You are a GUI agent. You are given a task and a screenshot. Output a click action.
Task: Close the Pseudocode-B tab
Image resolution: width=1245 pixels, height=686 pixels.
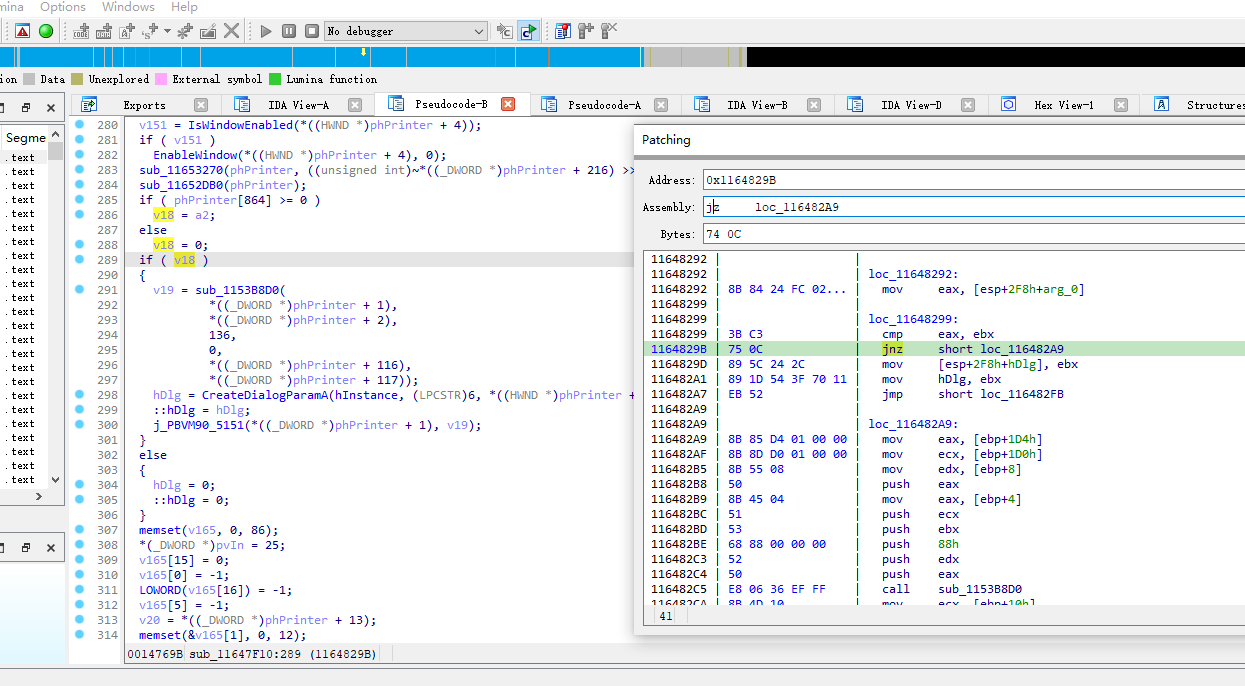(508, 104)
